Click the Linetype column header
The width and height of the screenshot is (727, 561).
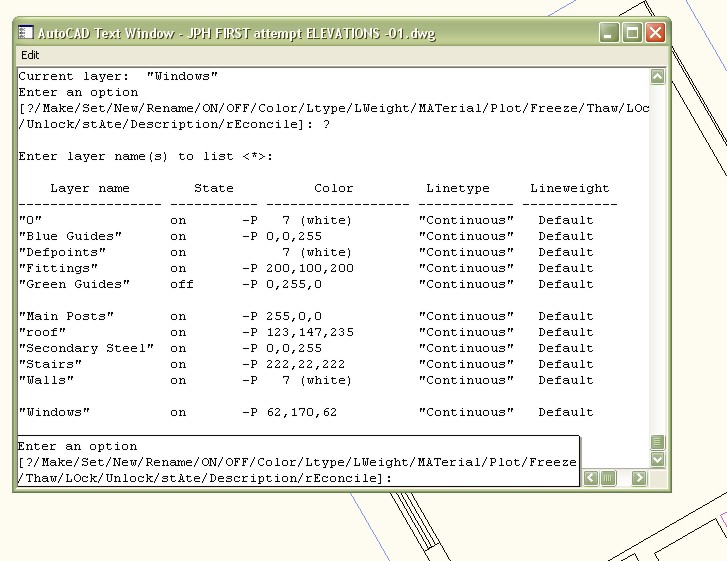(x=458, y=188)
